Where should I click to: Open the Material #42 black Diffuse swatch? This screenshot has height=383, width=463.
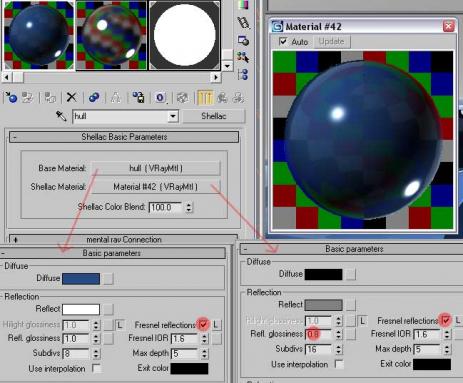click(x=323, y=274)
